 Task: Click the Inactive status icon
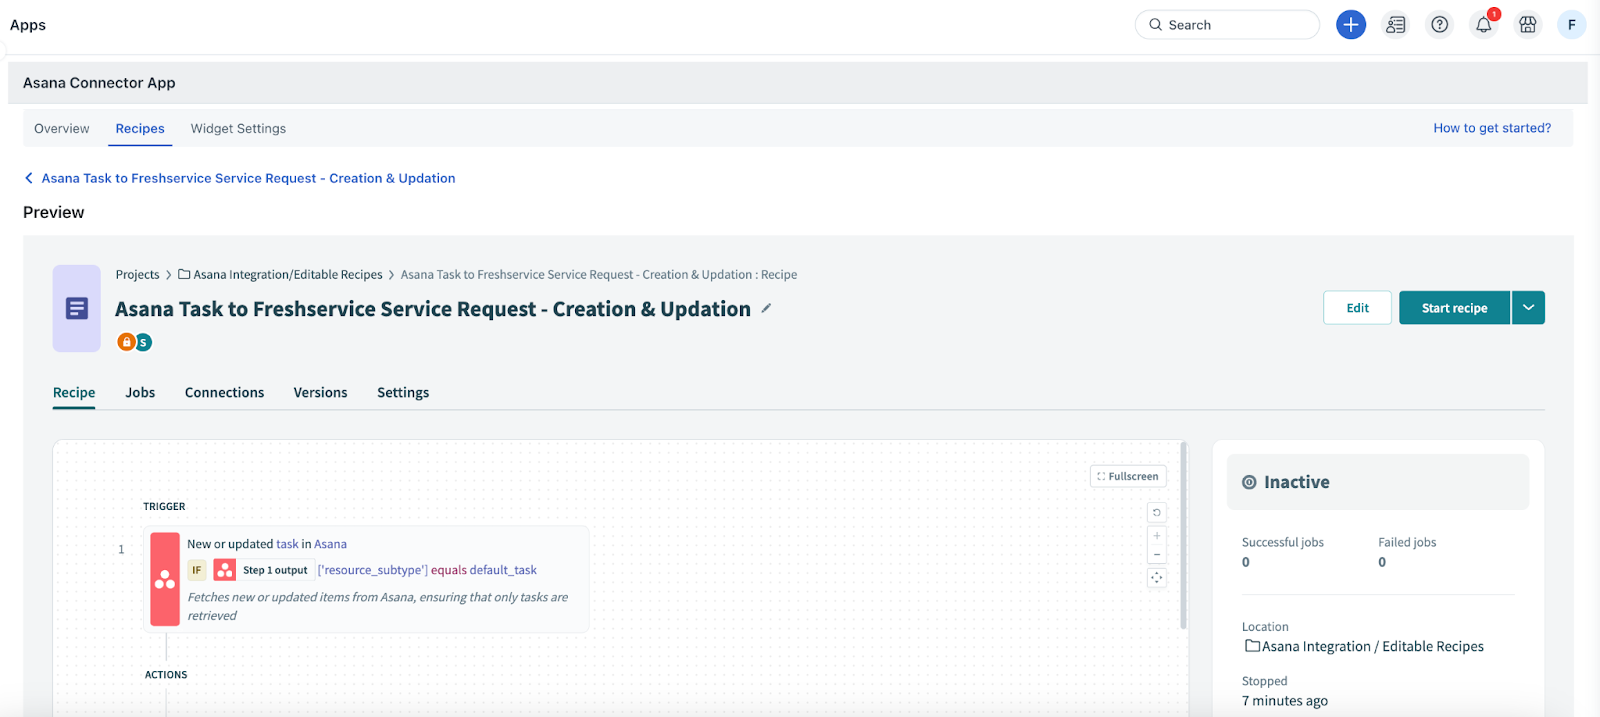click(1249, 482)
